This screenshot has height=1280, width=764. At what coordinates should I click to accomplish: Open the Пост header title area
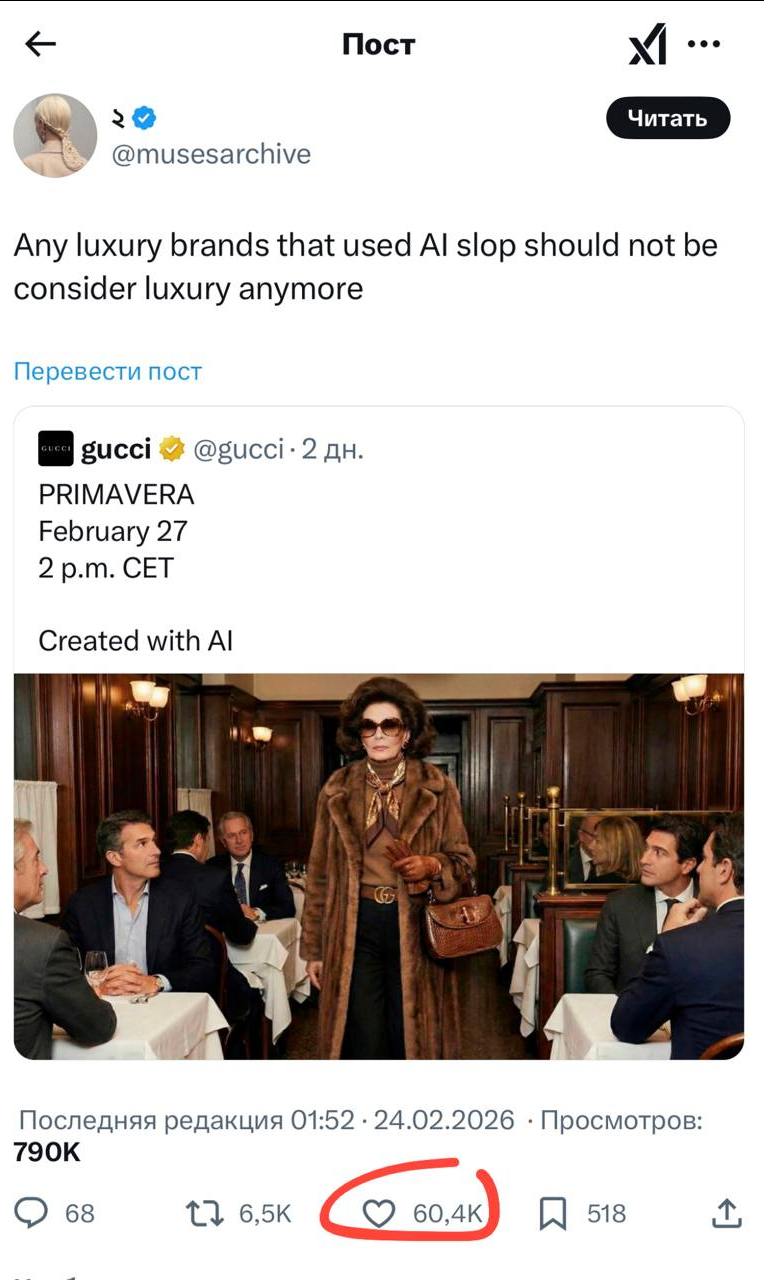coord(378,43)
